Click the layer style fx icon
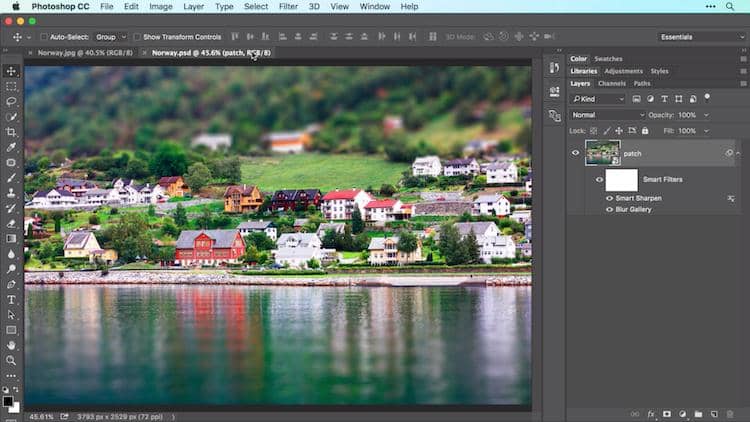 651,413
